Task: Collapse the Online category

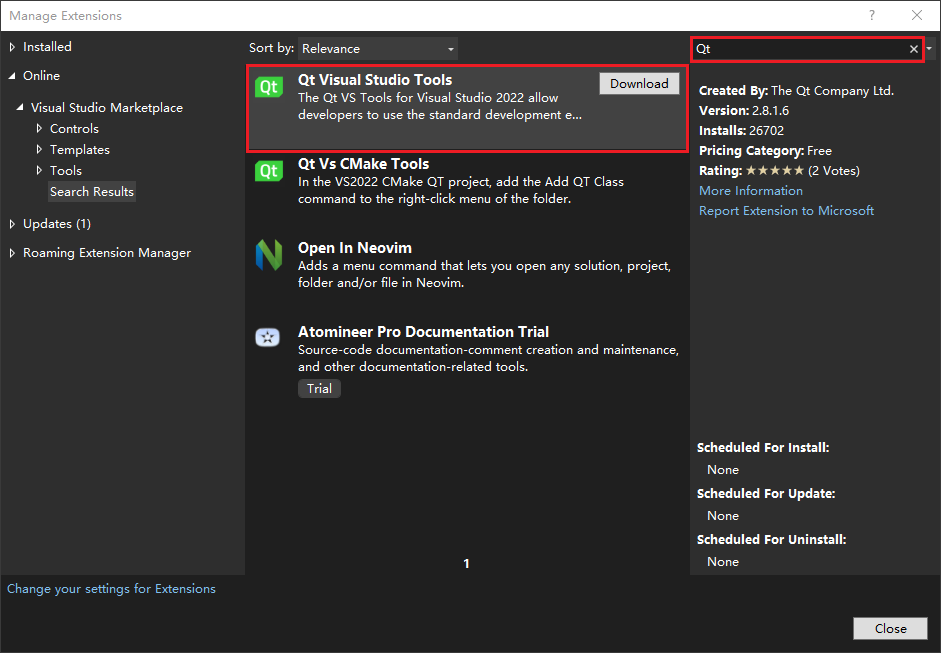Action: (12, 76)
